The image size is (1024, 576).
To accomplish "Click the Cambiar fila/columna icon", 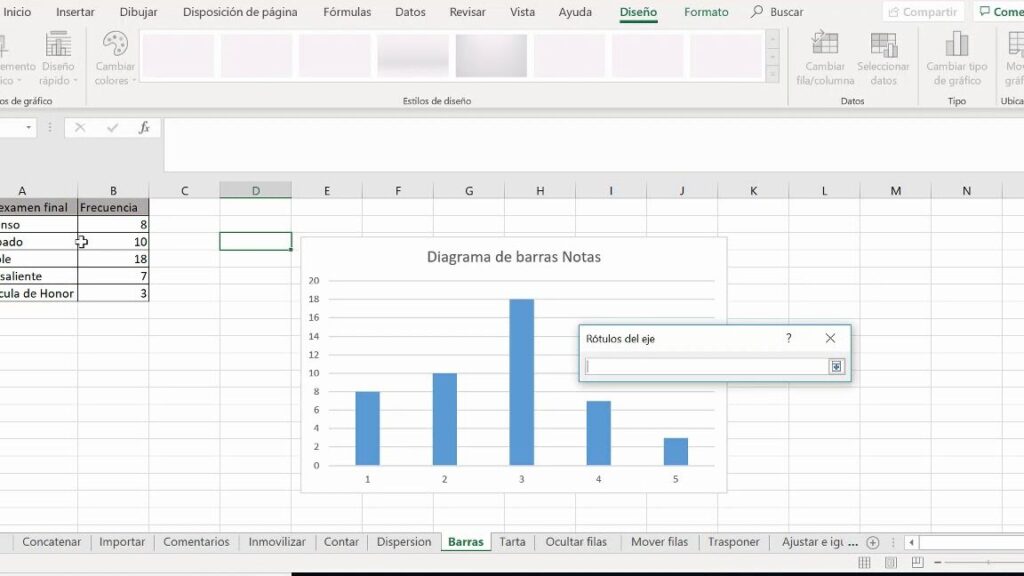I will 825,46.
